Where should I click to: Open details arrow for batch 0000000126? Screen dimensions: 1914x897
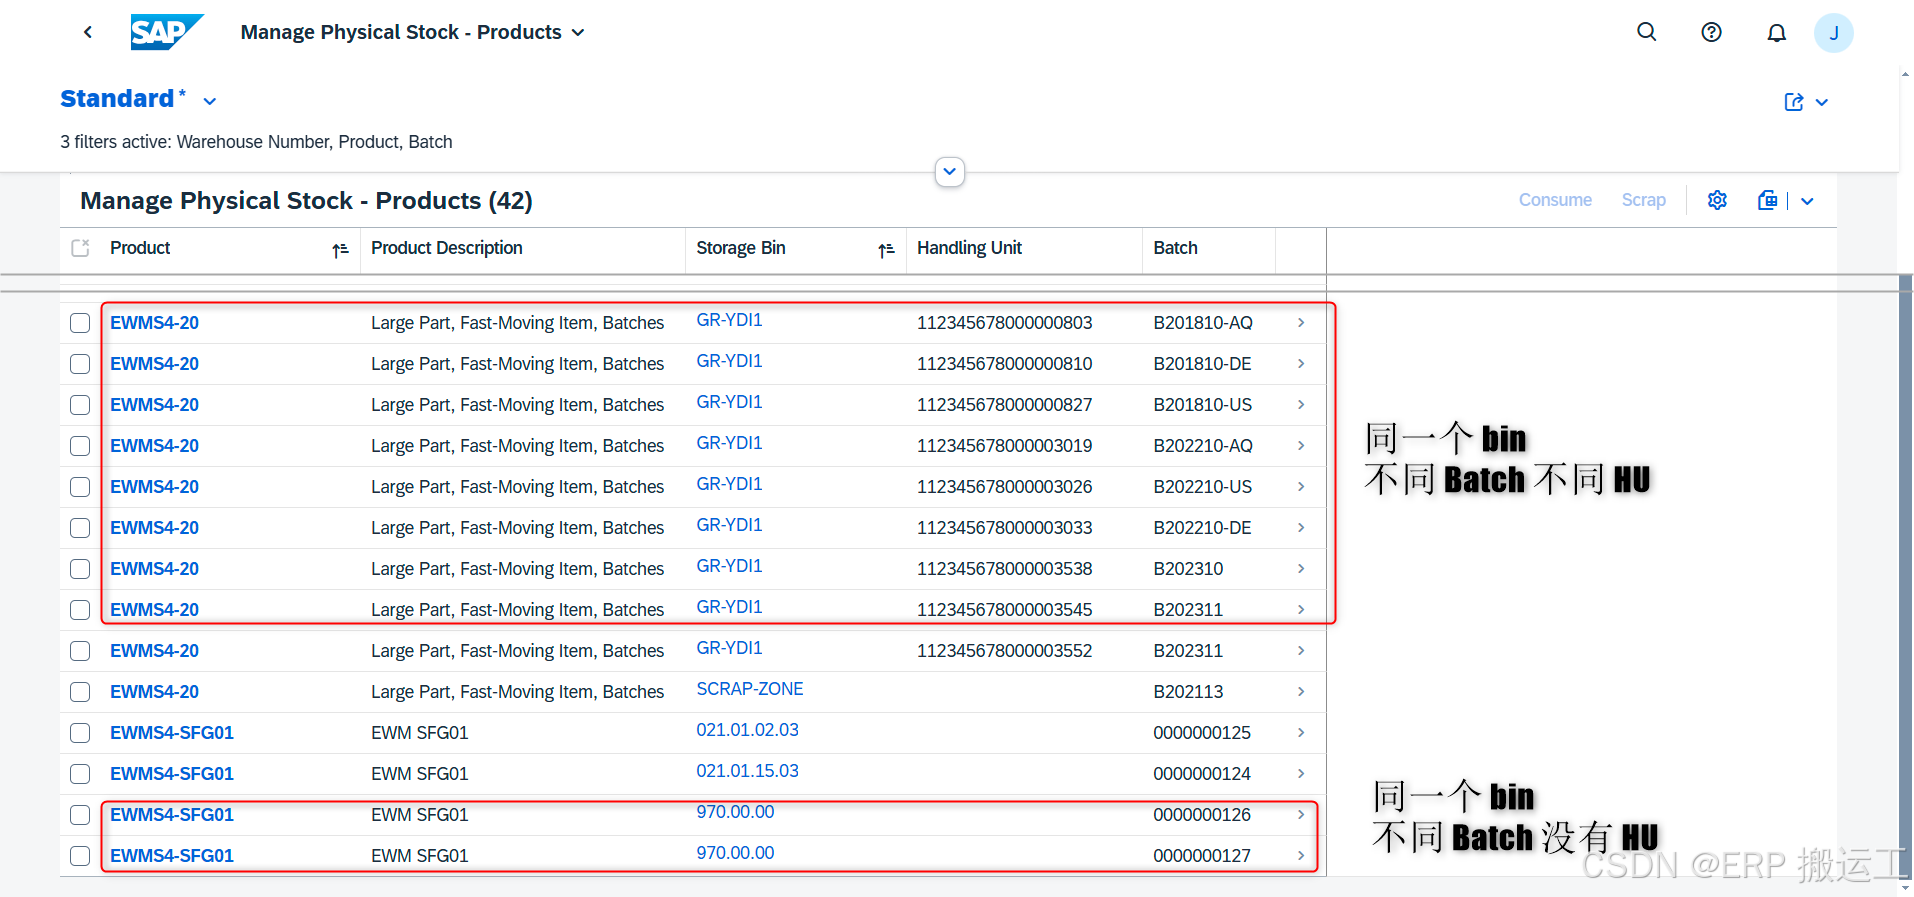click(1301, 814)
